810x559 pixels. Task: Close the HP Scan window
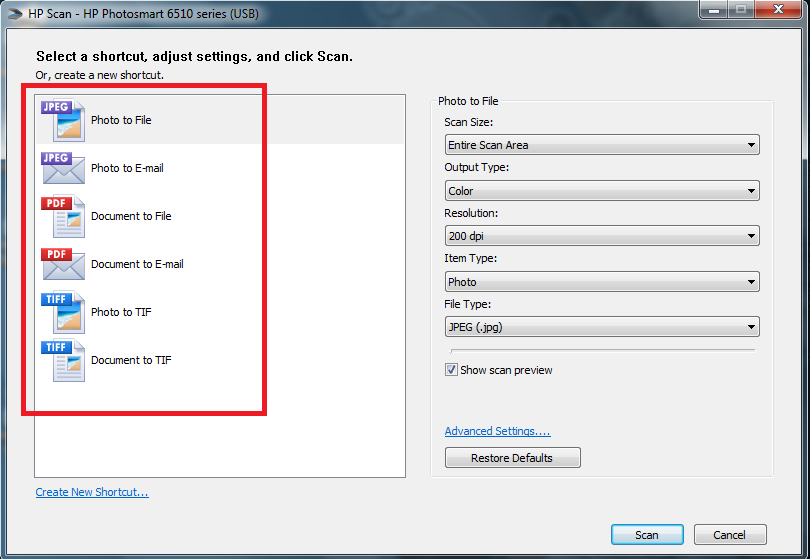pos(778,9)
